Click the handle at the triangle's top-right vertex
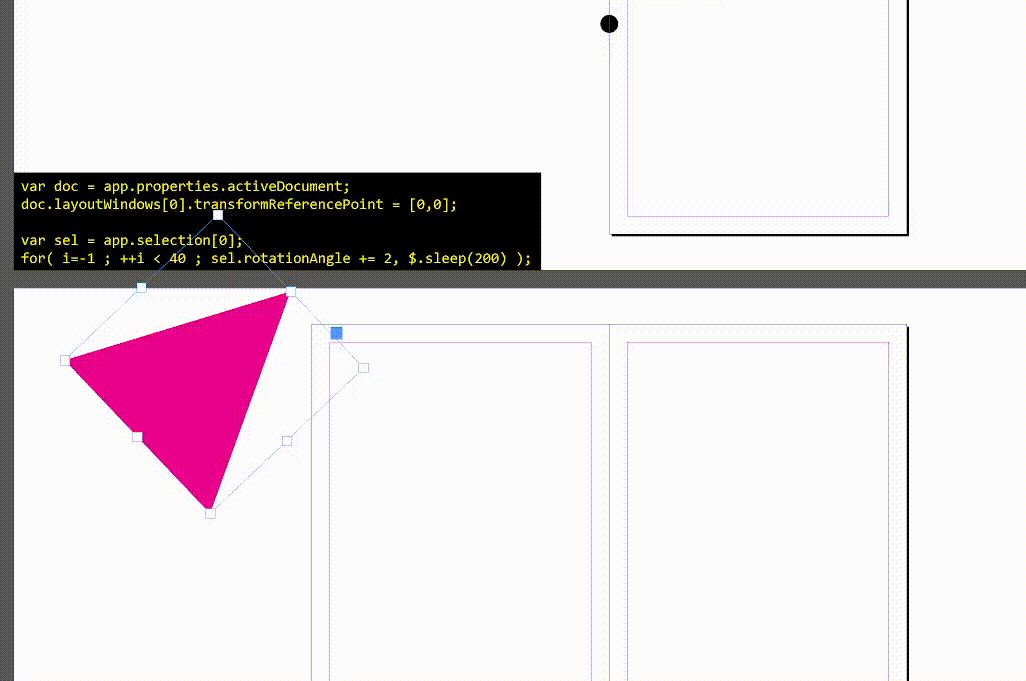Screen dimensions: 1026x681 [x=291, y=292]
